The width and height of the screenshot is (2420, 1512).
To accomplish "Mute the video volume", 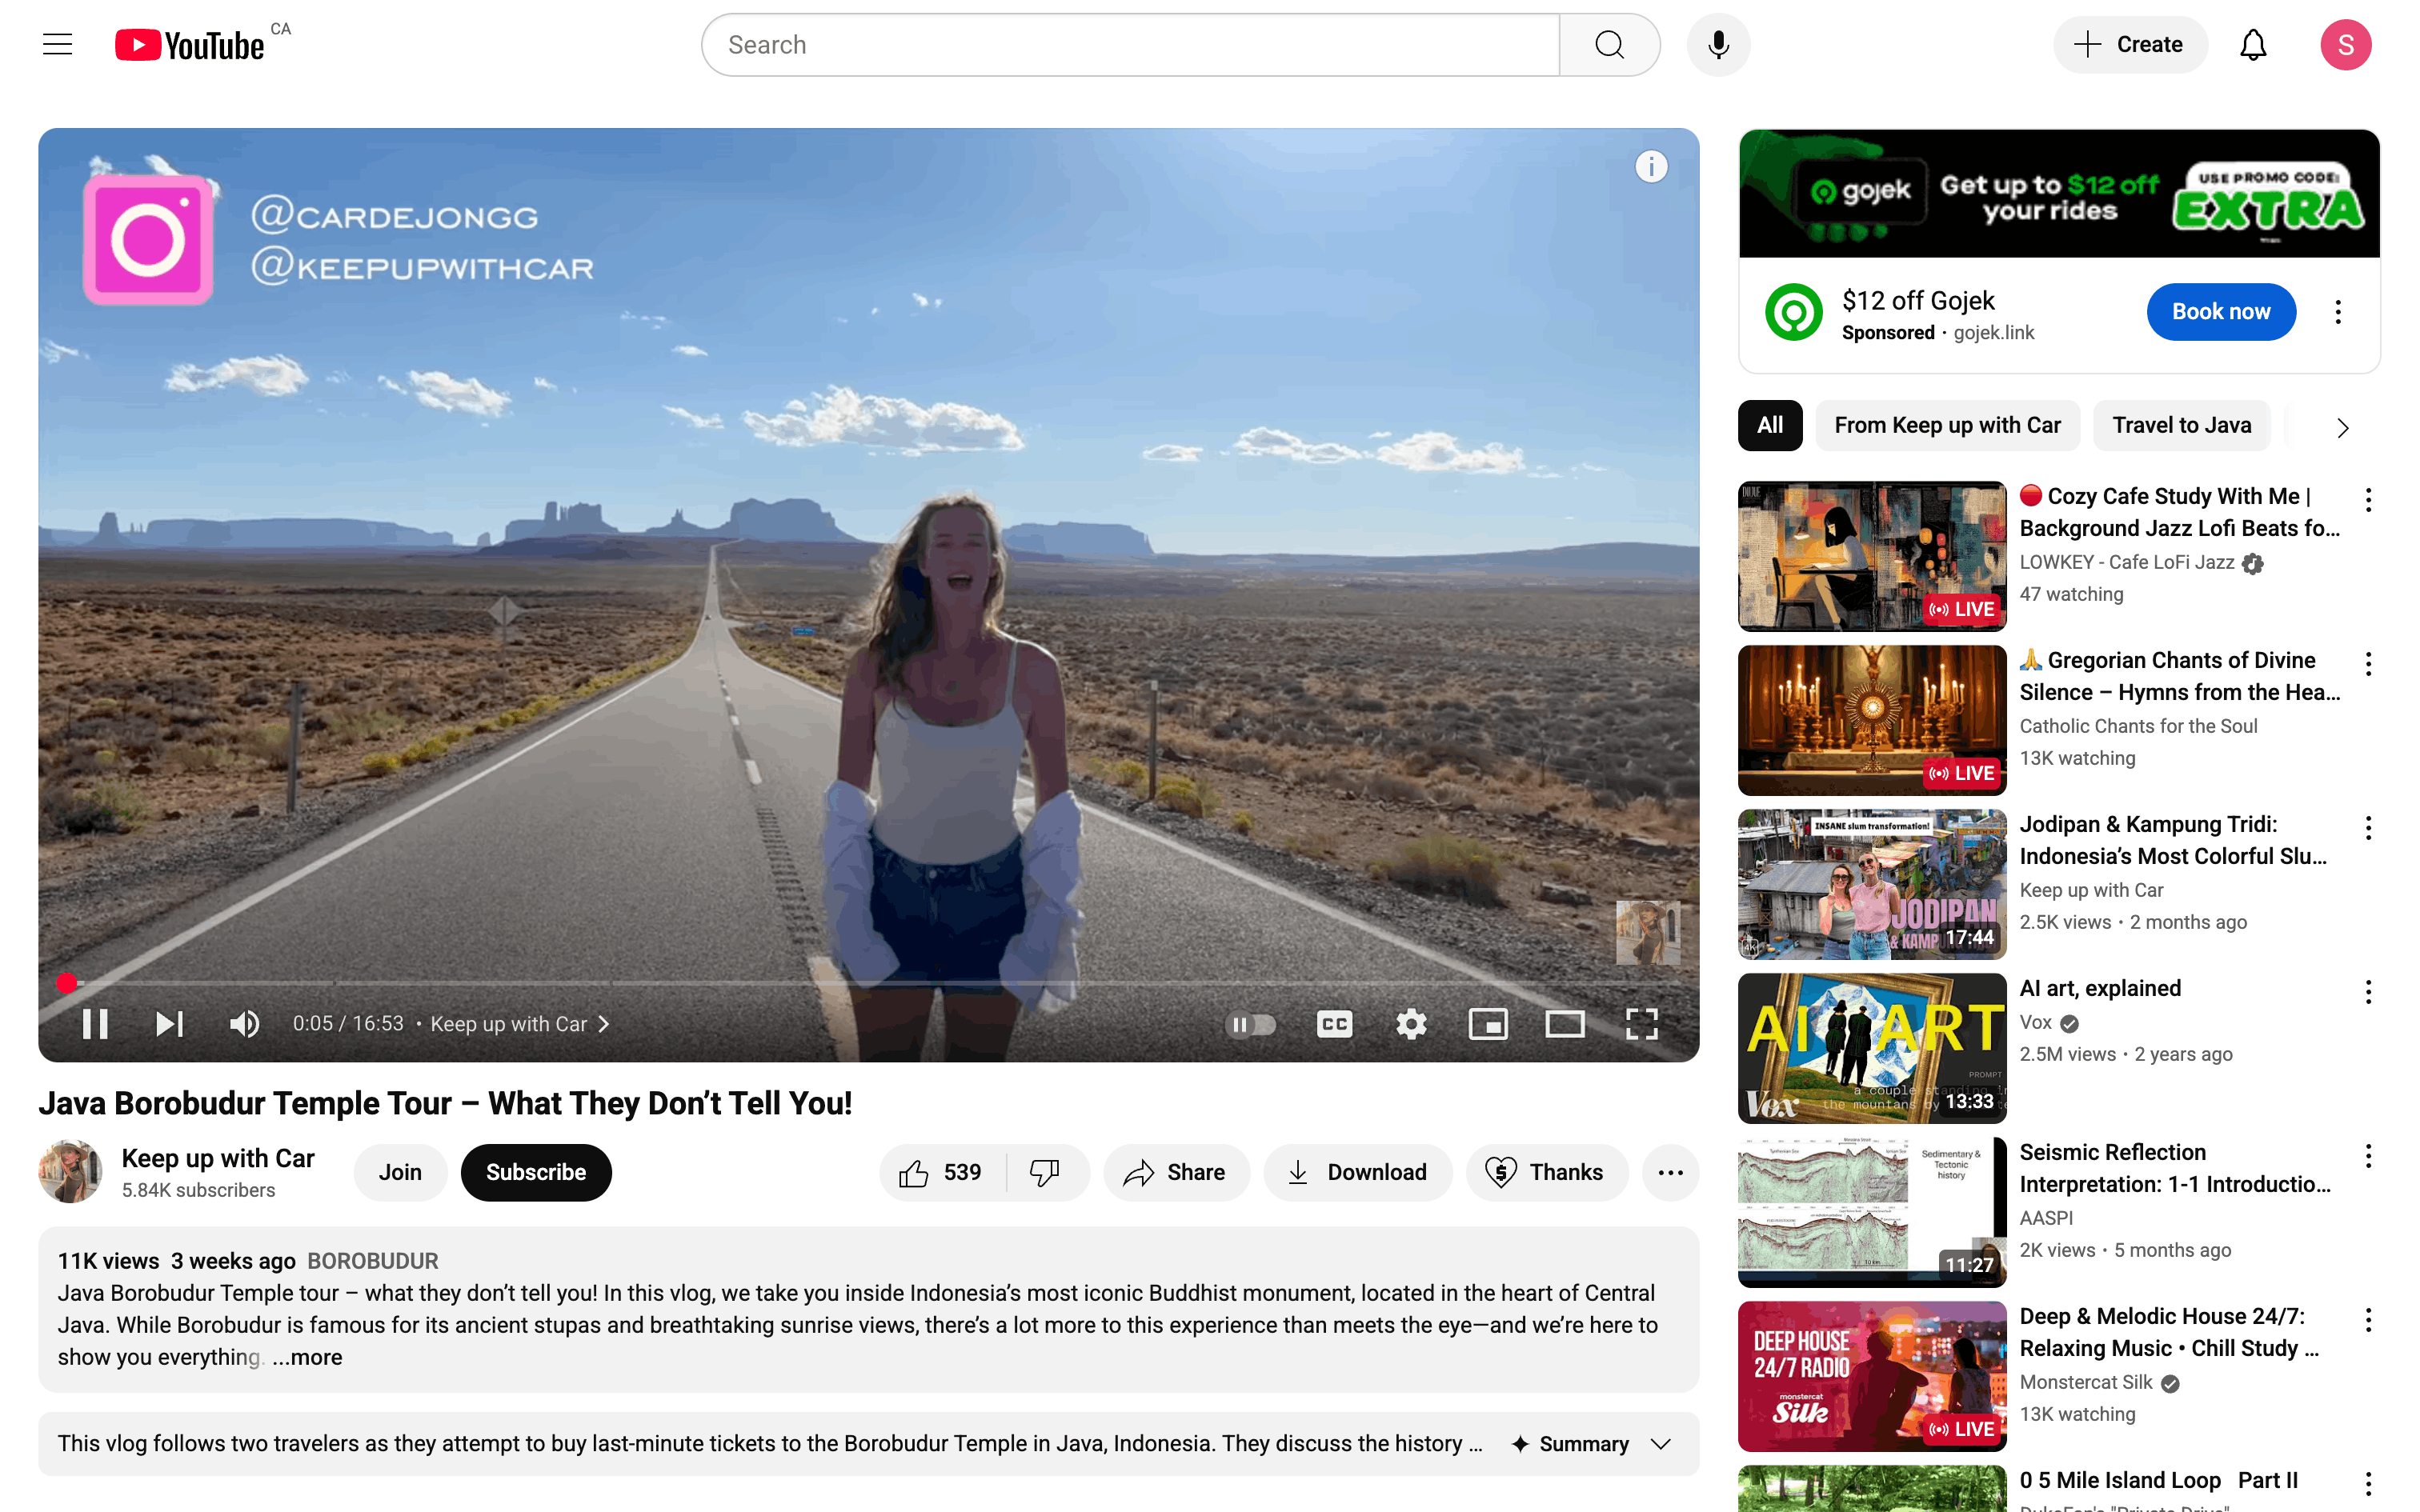I will (x=244, y=1023).
